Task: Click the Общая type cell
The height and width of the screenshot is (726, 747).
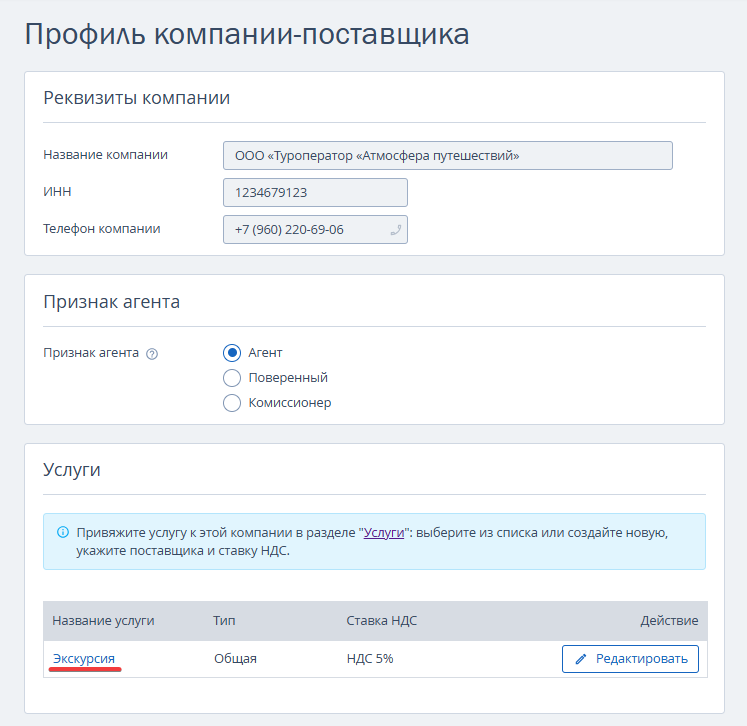Action: (235, 659)
